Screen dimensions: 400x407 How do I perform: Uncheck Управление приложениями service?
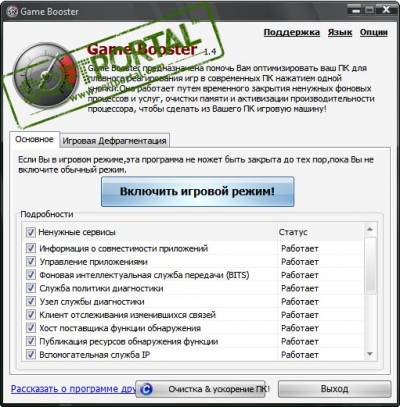[x=31, y=262]
